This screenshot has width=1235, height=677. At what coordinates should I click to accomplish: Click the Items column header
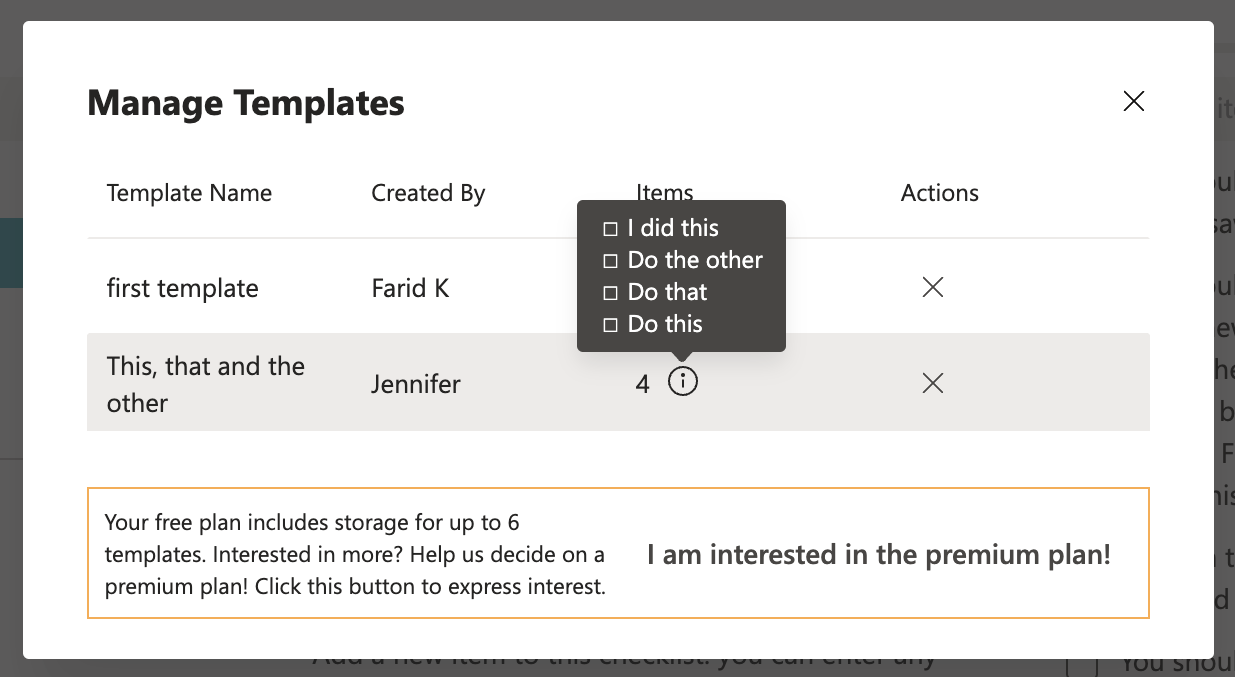click(x=664, y=190)
